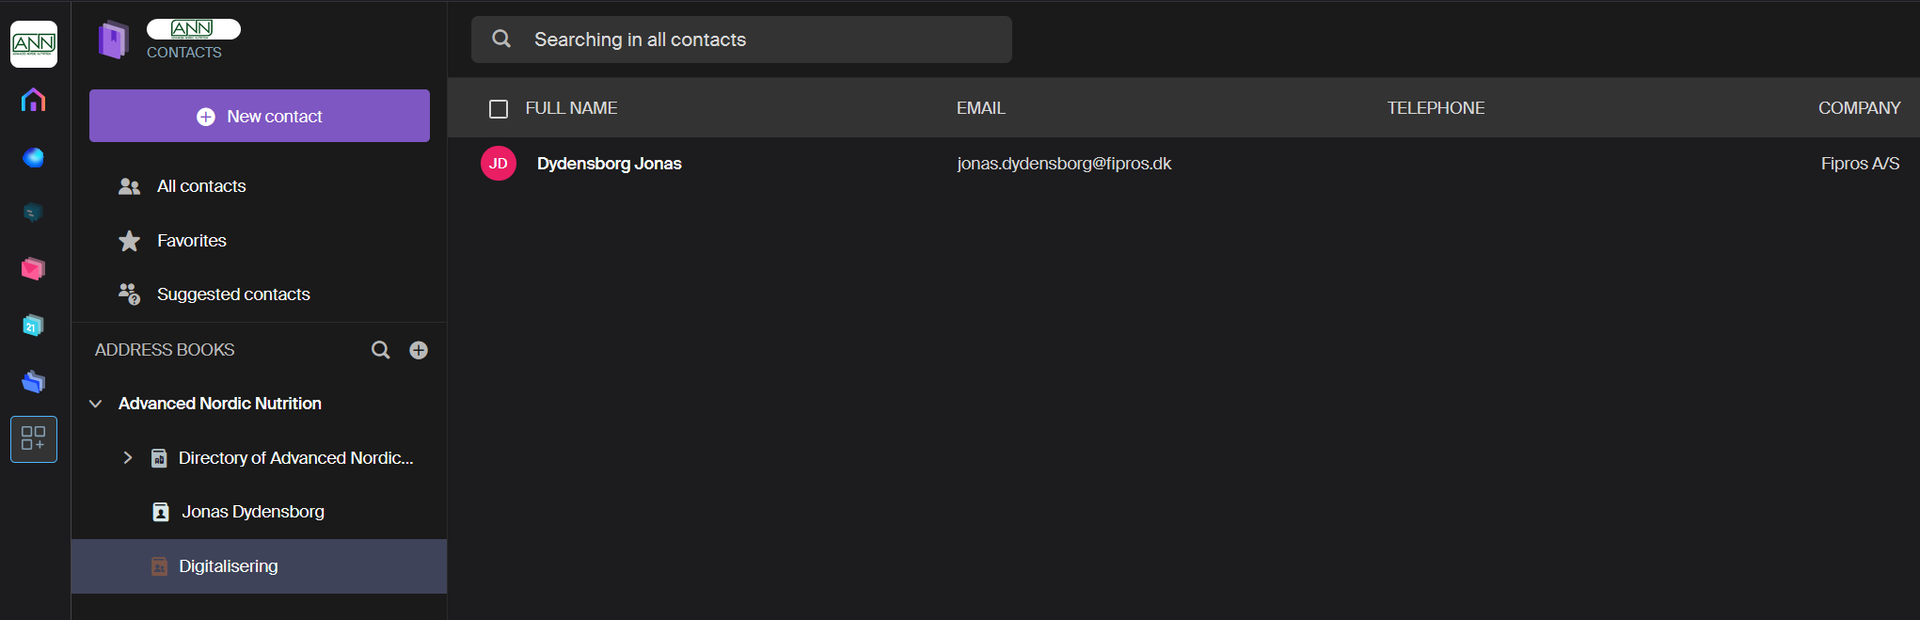The height and width of the screenshot is (620, 1920).
Task: Expand Directory of Advanced Nordic address book
Action: pos(127,458)
